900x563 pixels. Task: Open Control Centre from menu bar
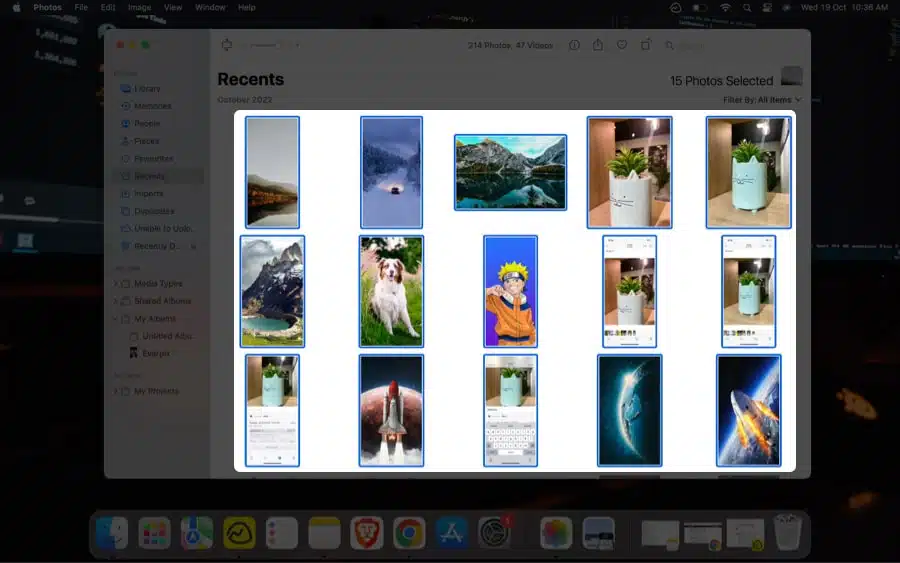pyautogui.click(x=767, y=7)
